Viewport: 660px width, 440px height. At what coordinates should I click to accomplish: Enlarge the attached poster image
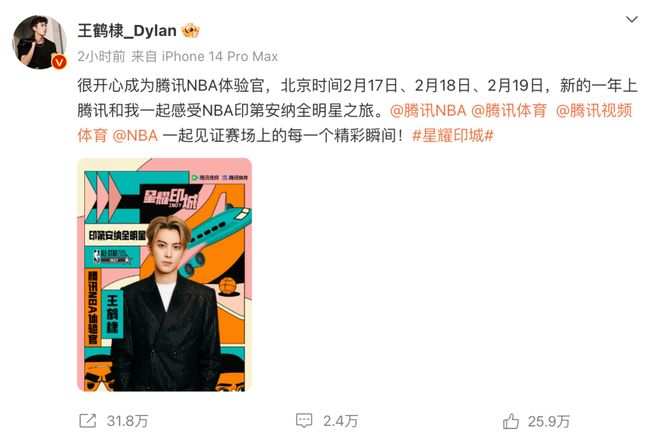(164, 275)
